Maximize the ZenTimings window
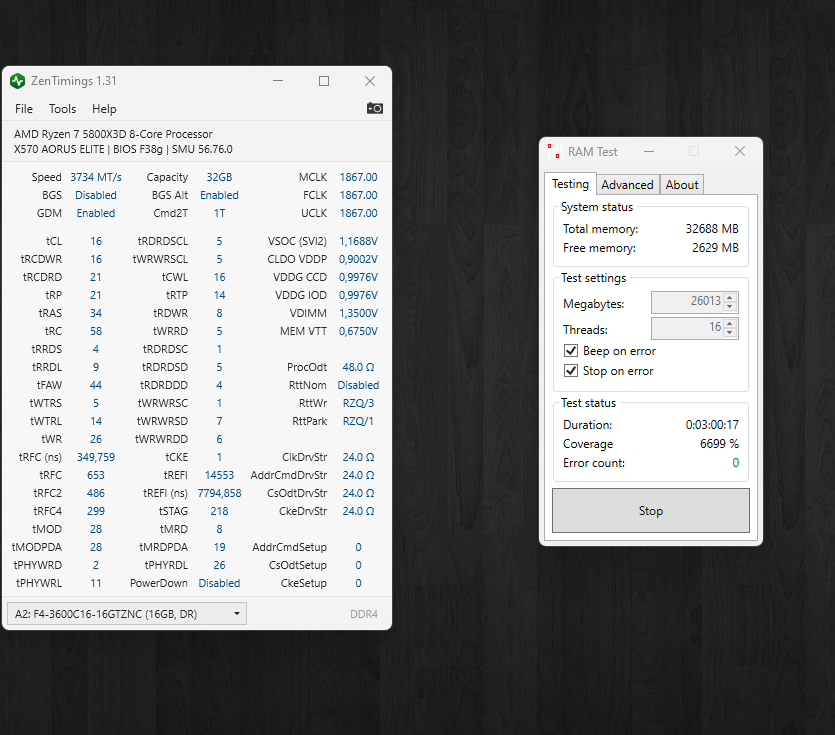This screenshot has width=835, height=735. pos(324,81)
